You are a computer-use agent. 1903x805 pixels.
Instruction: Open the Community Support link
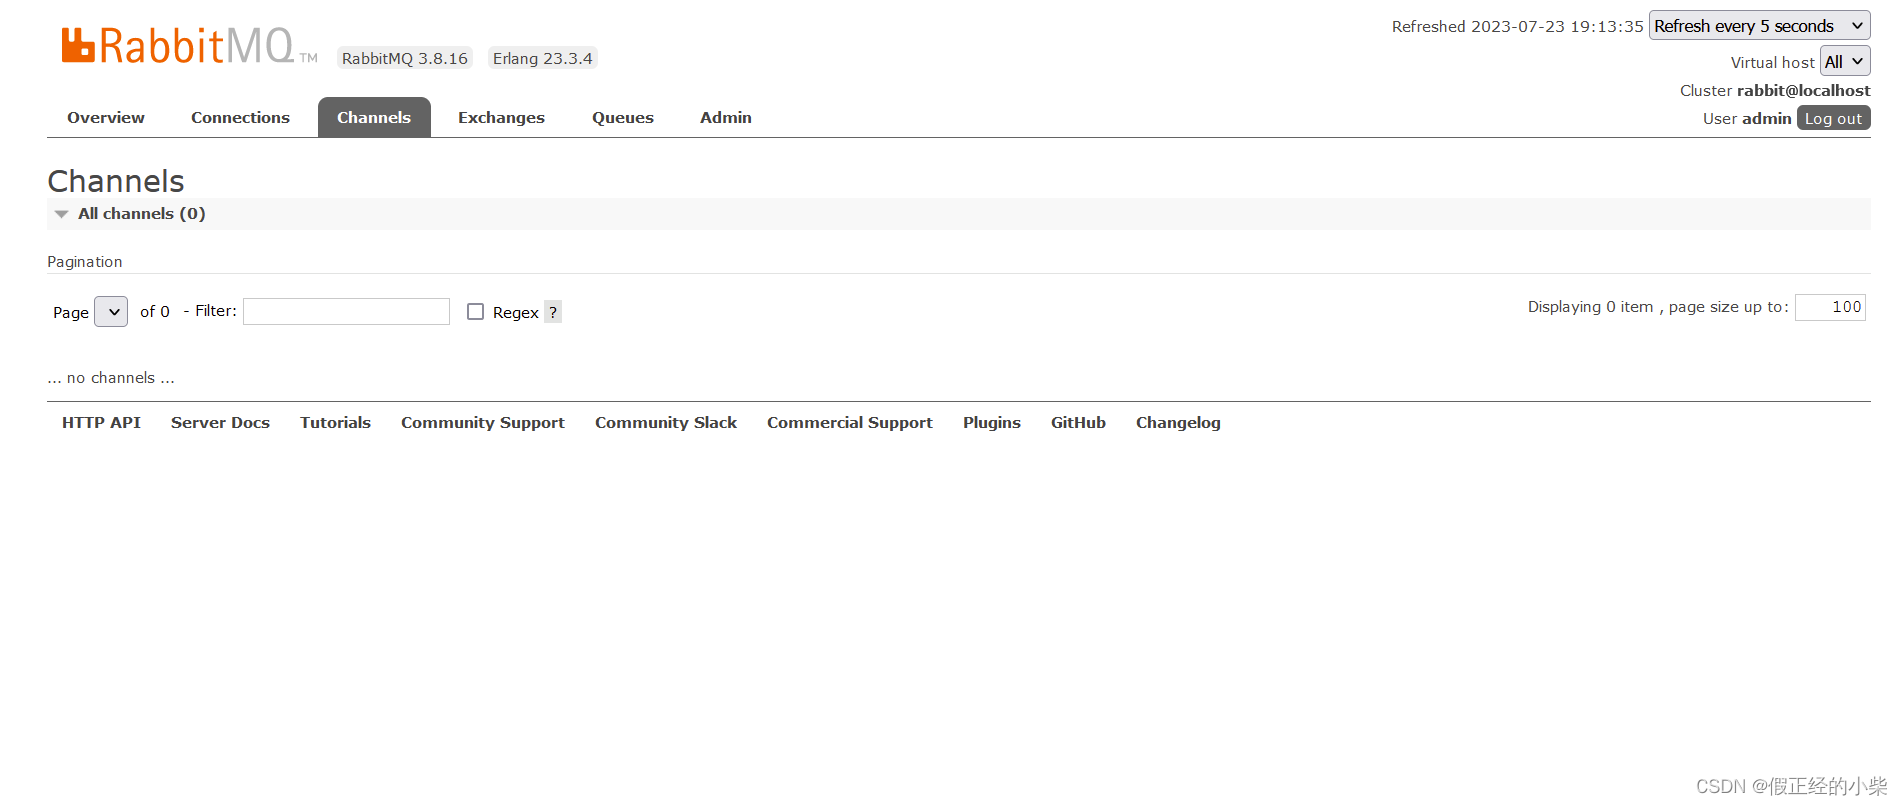[x=483, y=422]
